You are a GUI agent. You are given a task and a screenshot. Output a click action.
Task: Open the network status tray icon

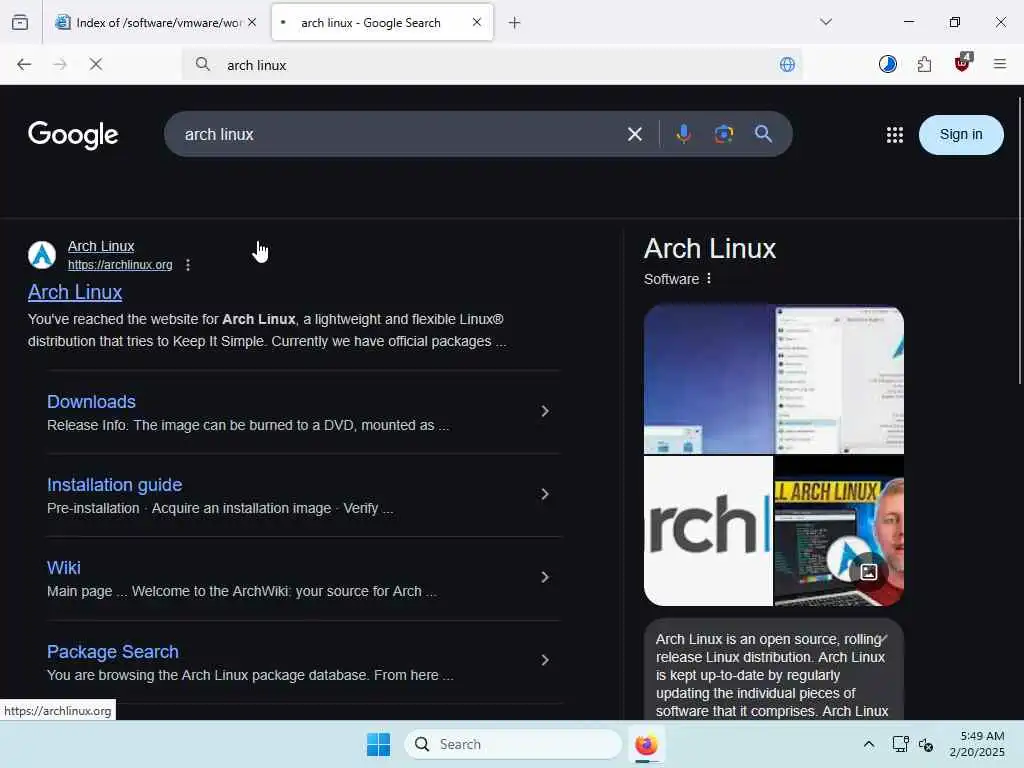coord(901,744)
